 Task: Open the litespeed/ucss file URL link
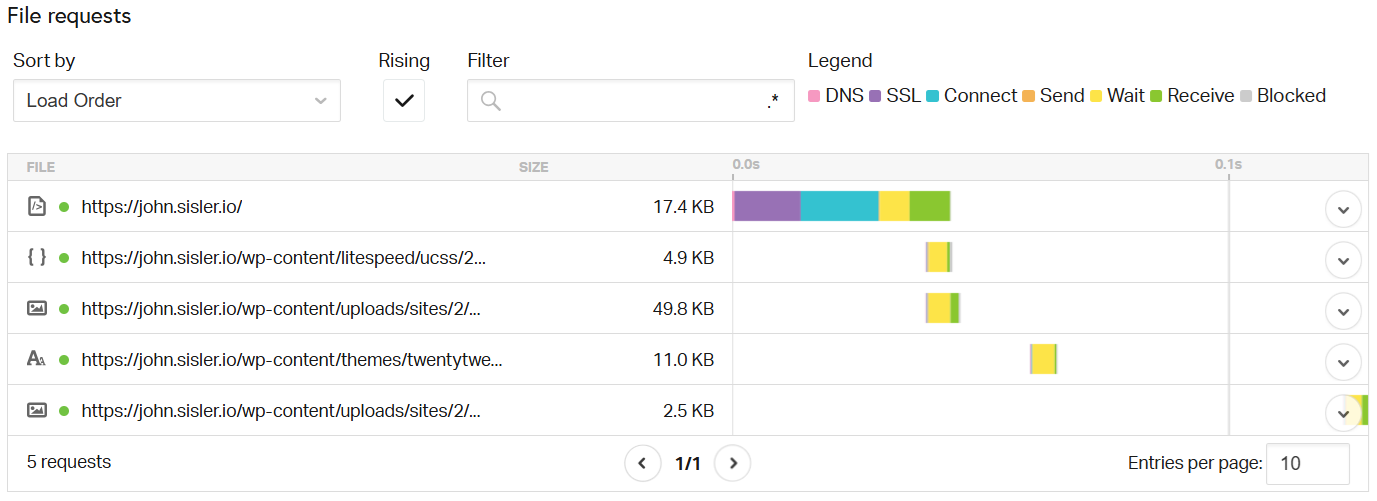click(x=284, y=257)
